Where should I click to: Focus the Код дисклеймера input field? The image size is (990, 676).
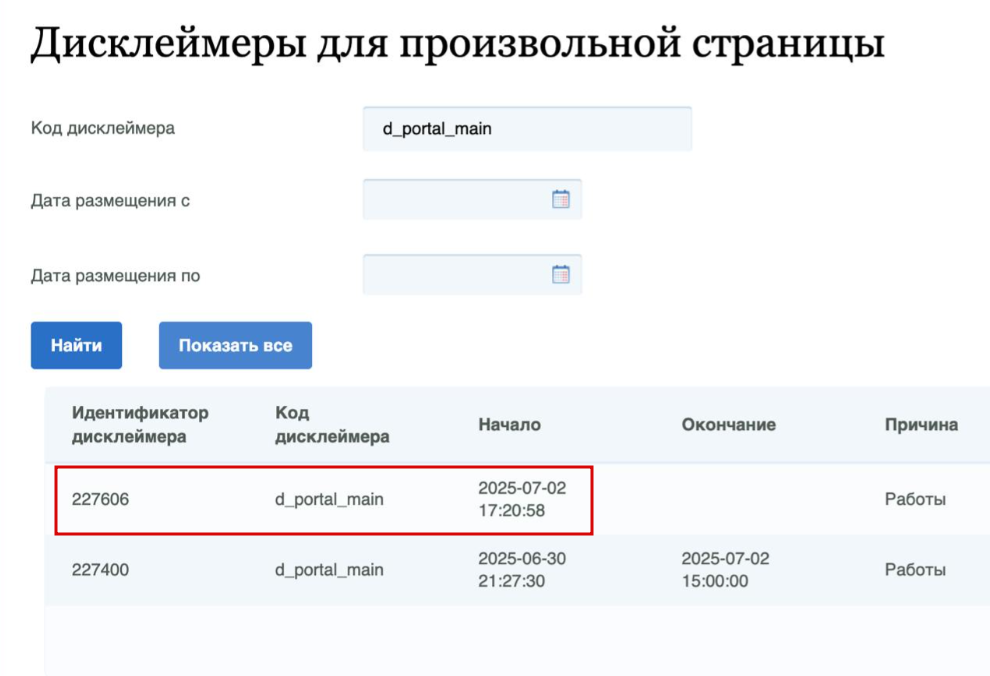point(527,129)
